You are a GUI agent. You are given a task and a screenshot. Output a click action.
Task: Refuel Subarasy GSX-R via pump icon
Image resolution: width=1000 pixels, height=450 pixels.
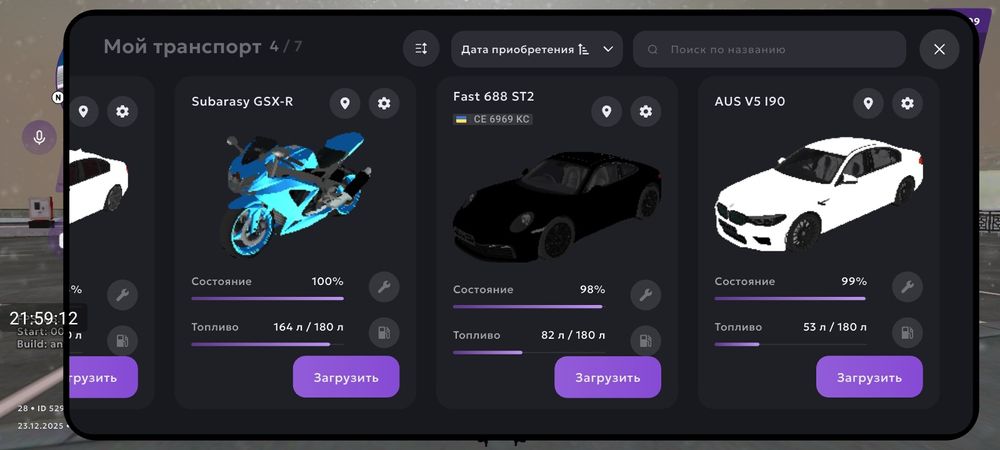click(384, 333)
